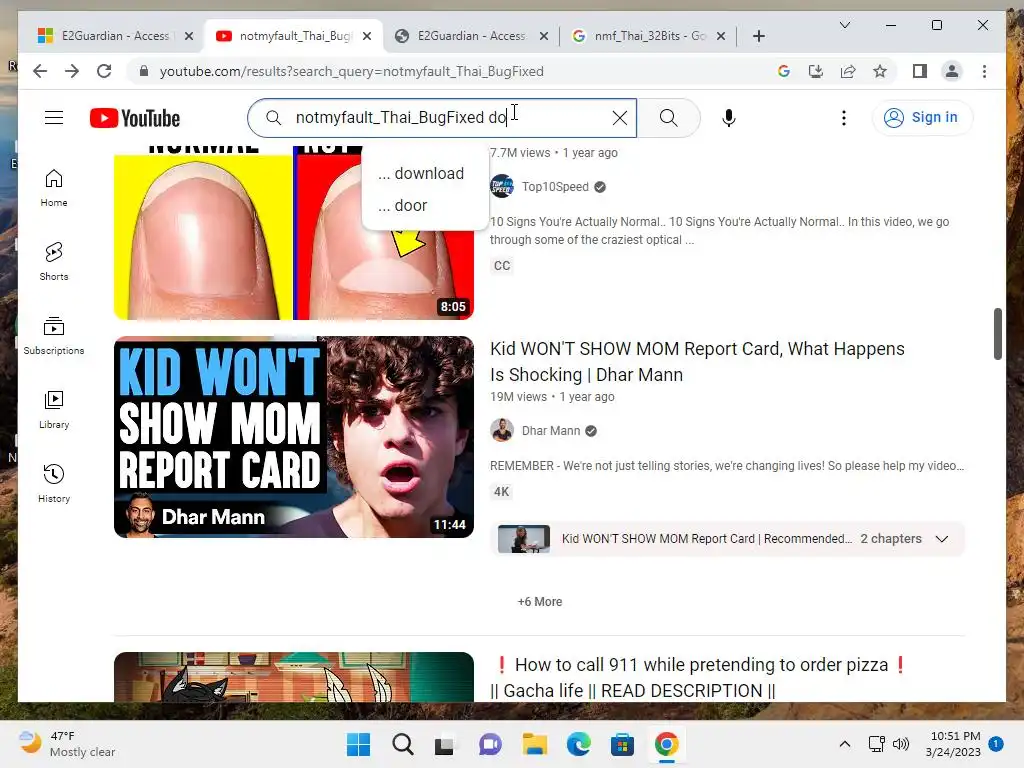
Task: Open the Kid Won't Show Mom thumbnail
Action: (x=294, y=437)
